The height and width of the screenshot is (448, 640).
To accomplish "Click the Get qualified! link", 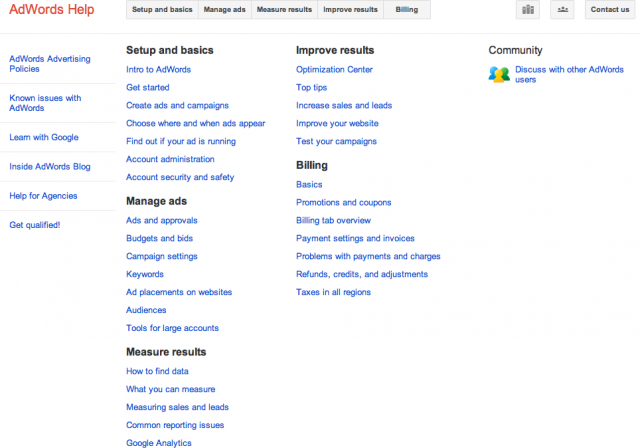I will pyautogui.click(x=35, y=225).
